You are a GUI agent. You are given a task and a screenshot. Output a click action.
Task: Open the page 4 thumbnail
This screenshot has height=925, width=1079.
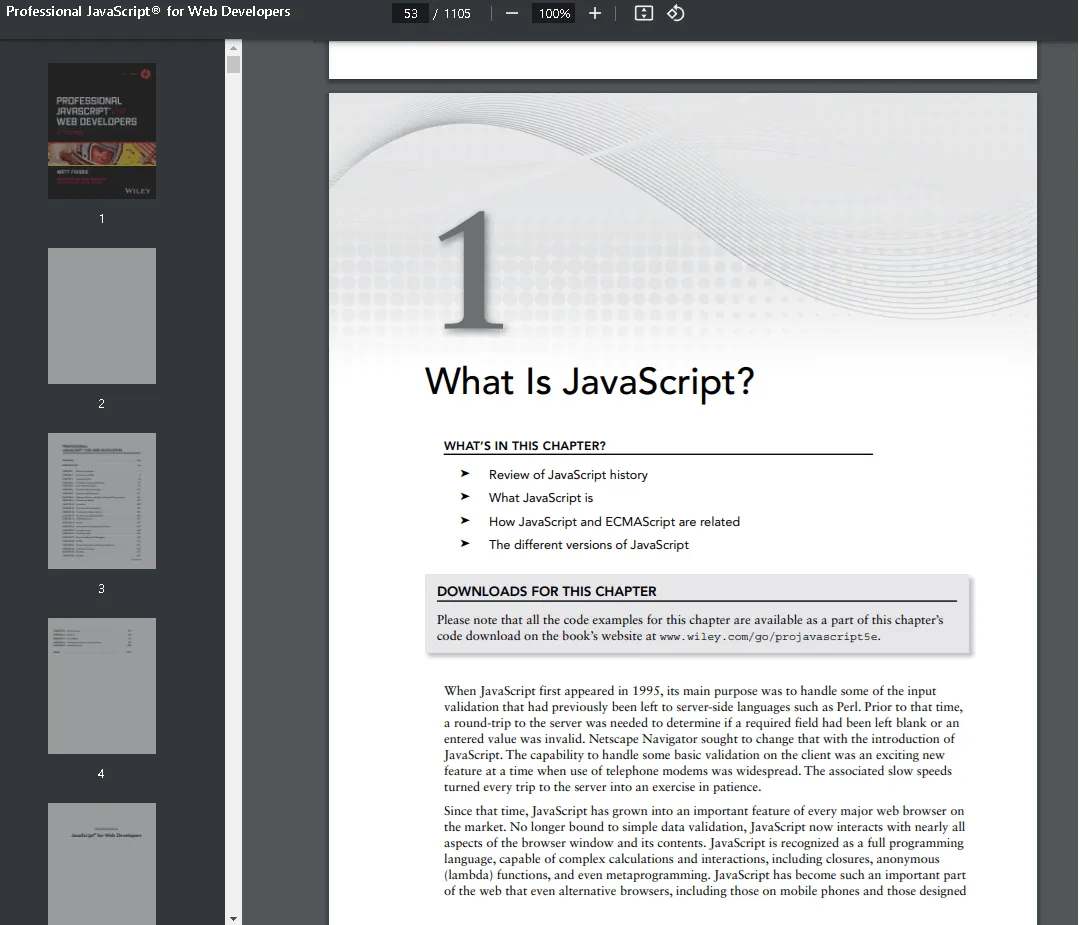(102, 686)
